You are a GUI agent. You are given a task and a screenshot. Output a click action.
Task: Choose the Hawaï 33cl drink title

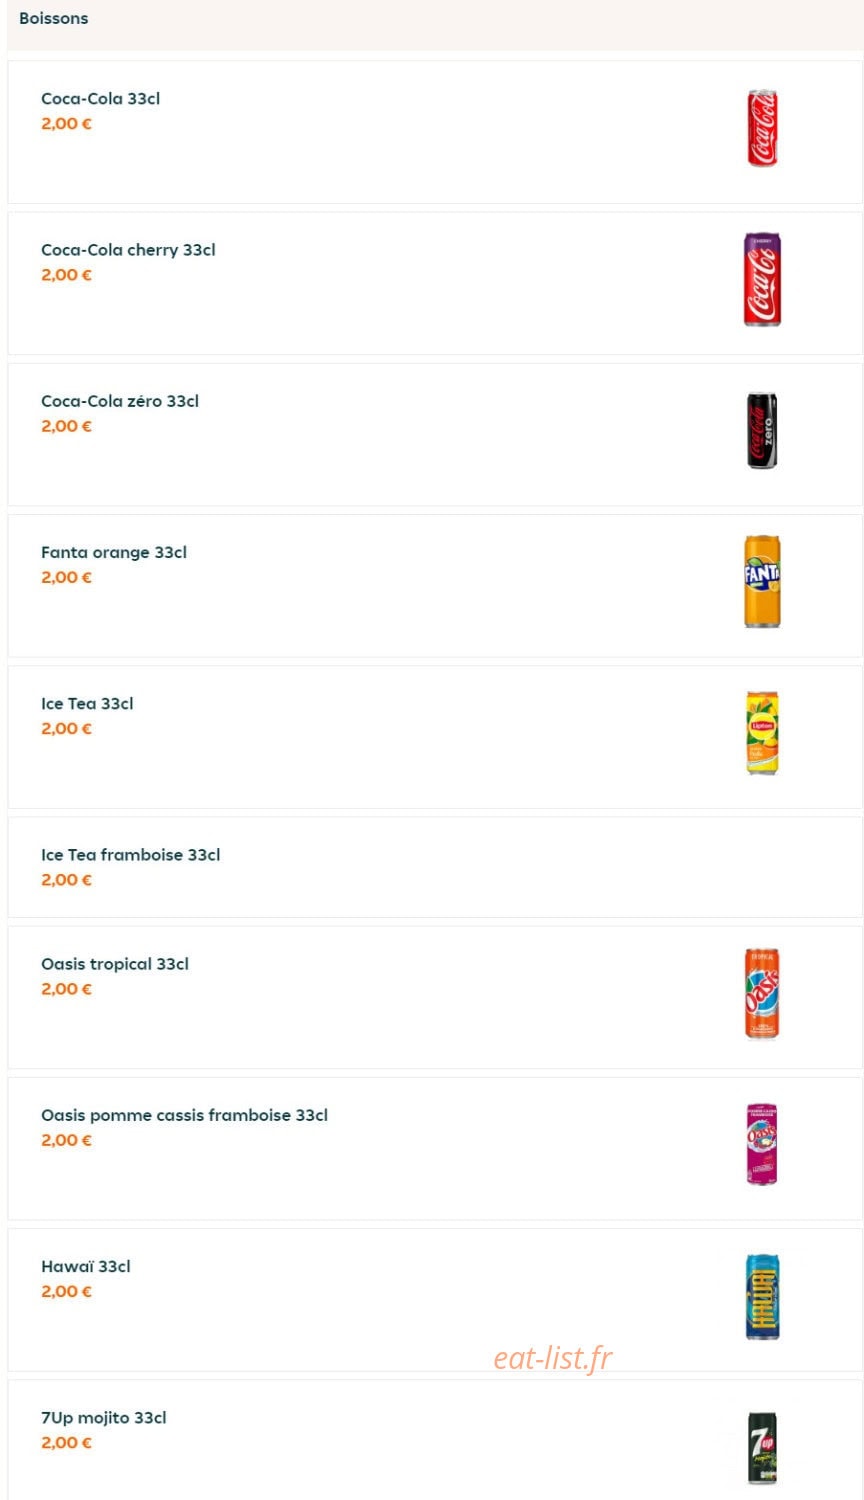[86, 1266]
